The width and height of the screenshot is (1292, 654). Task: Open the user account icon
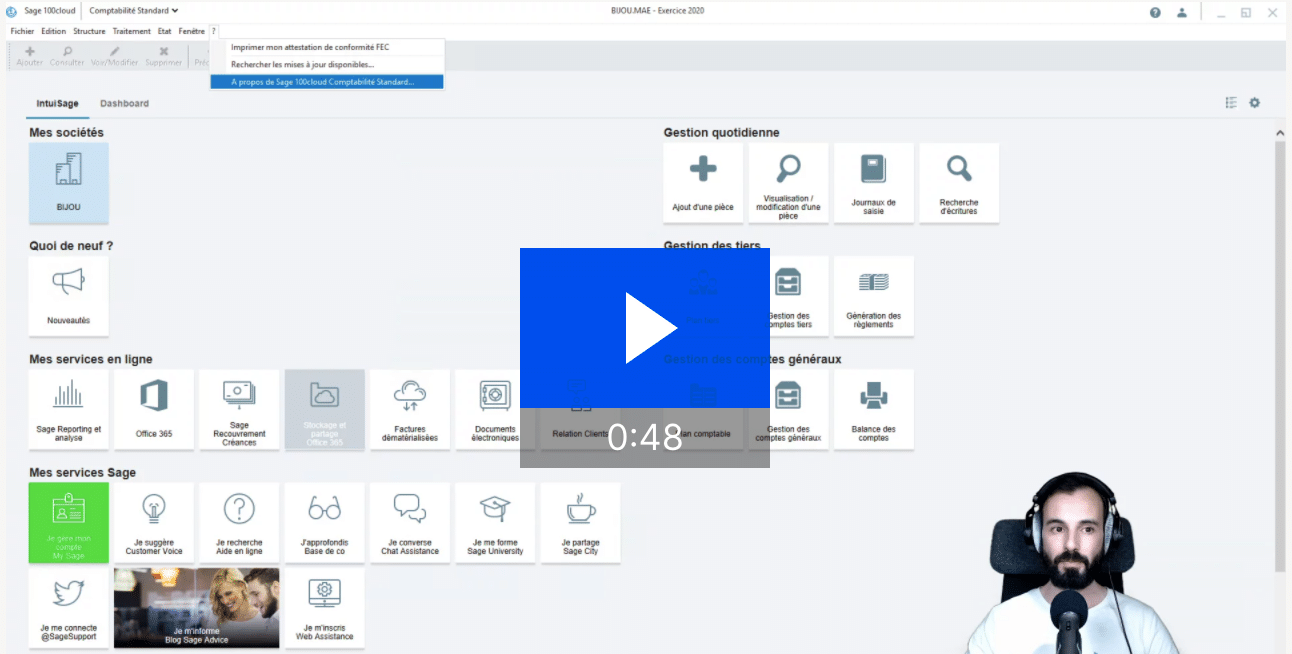click(1182, 12)
